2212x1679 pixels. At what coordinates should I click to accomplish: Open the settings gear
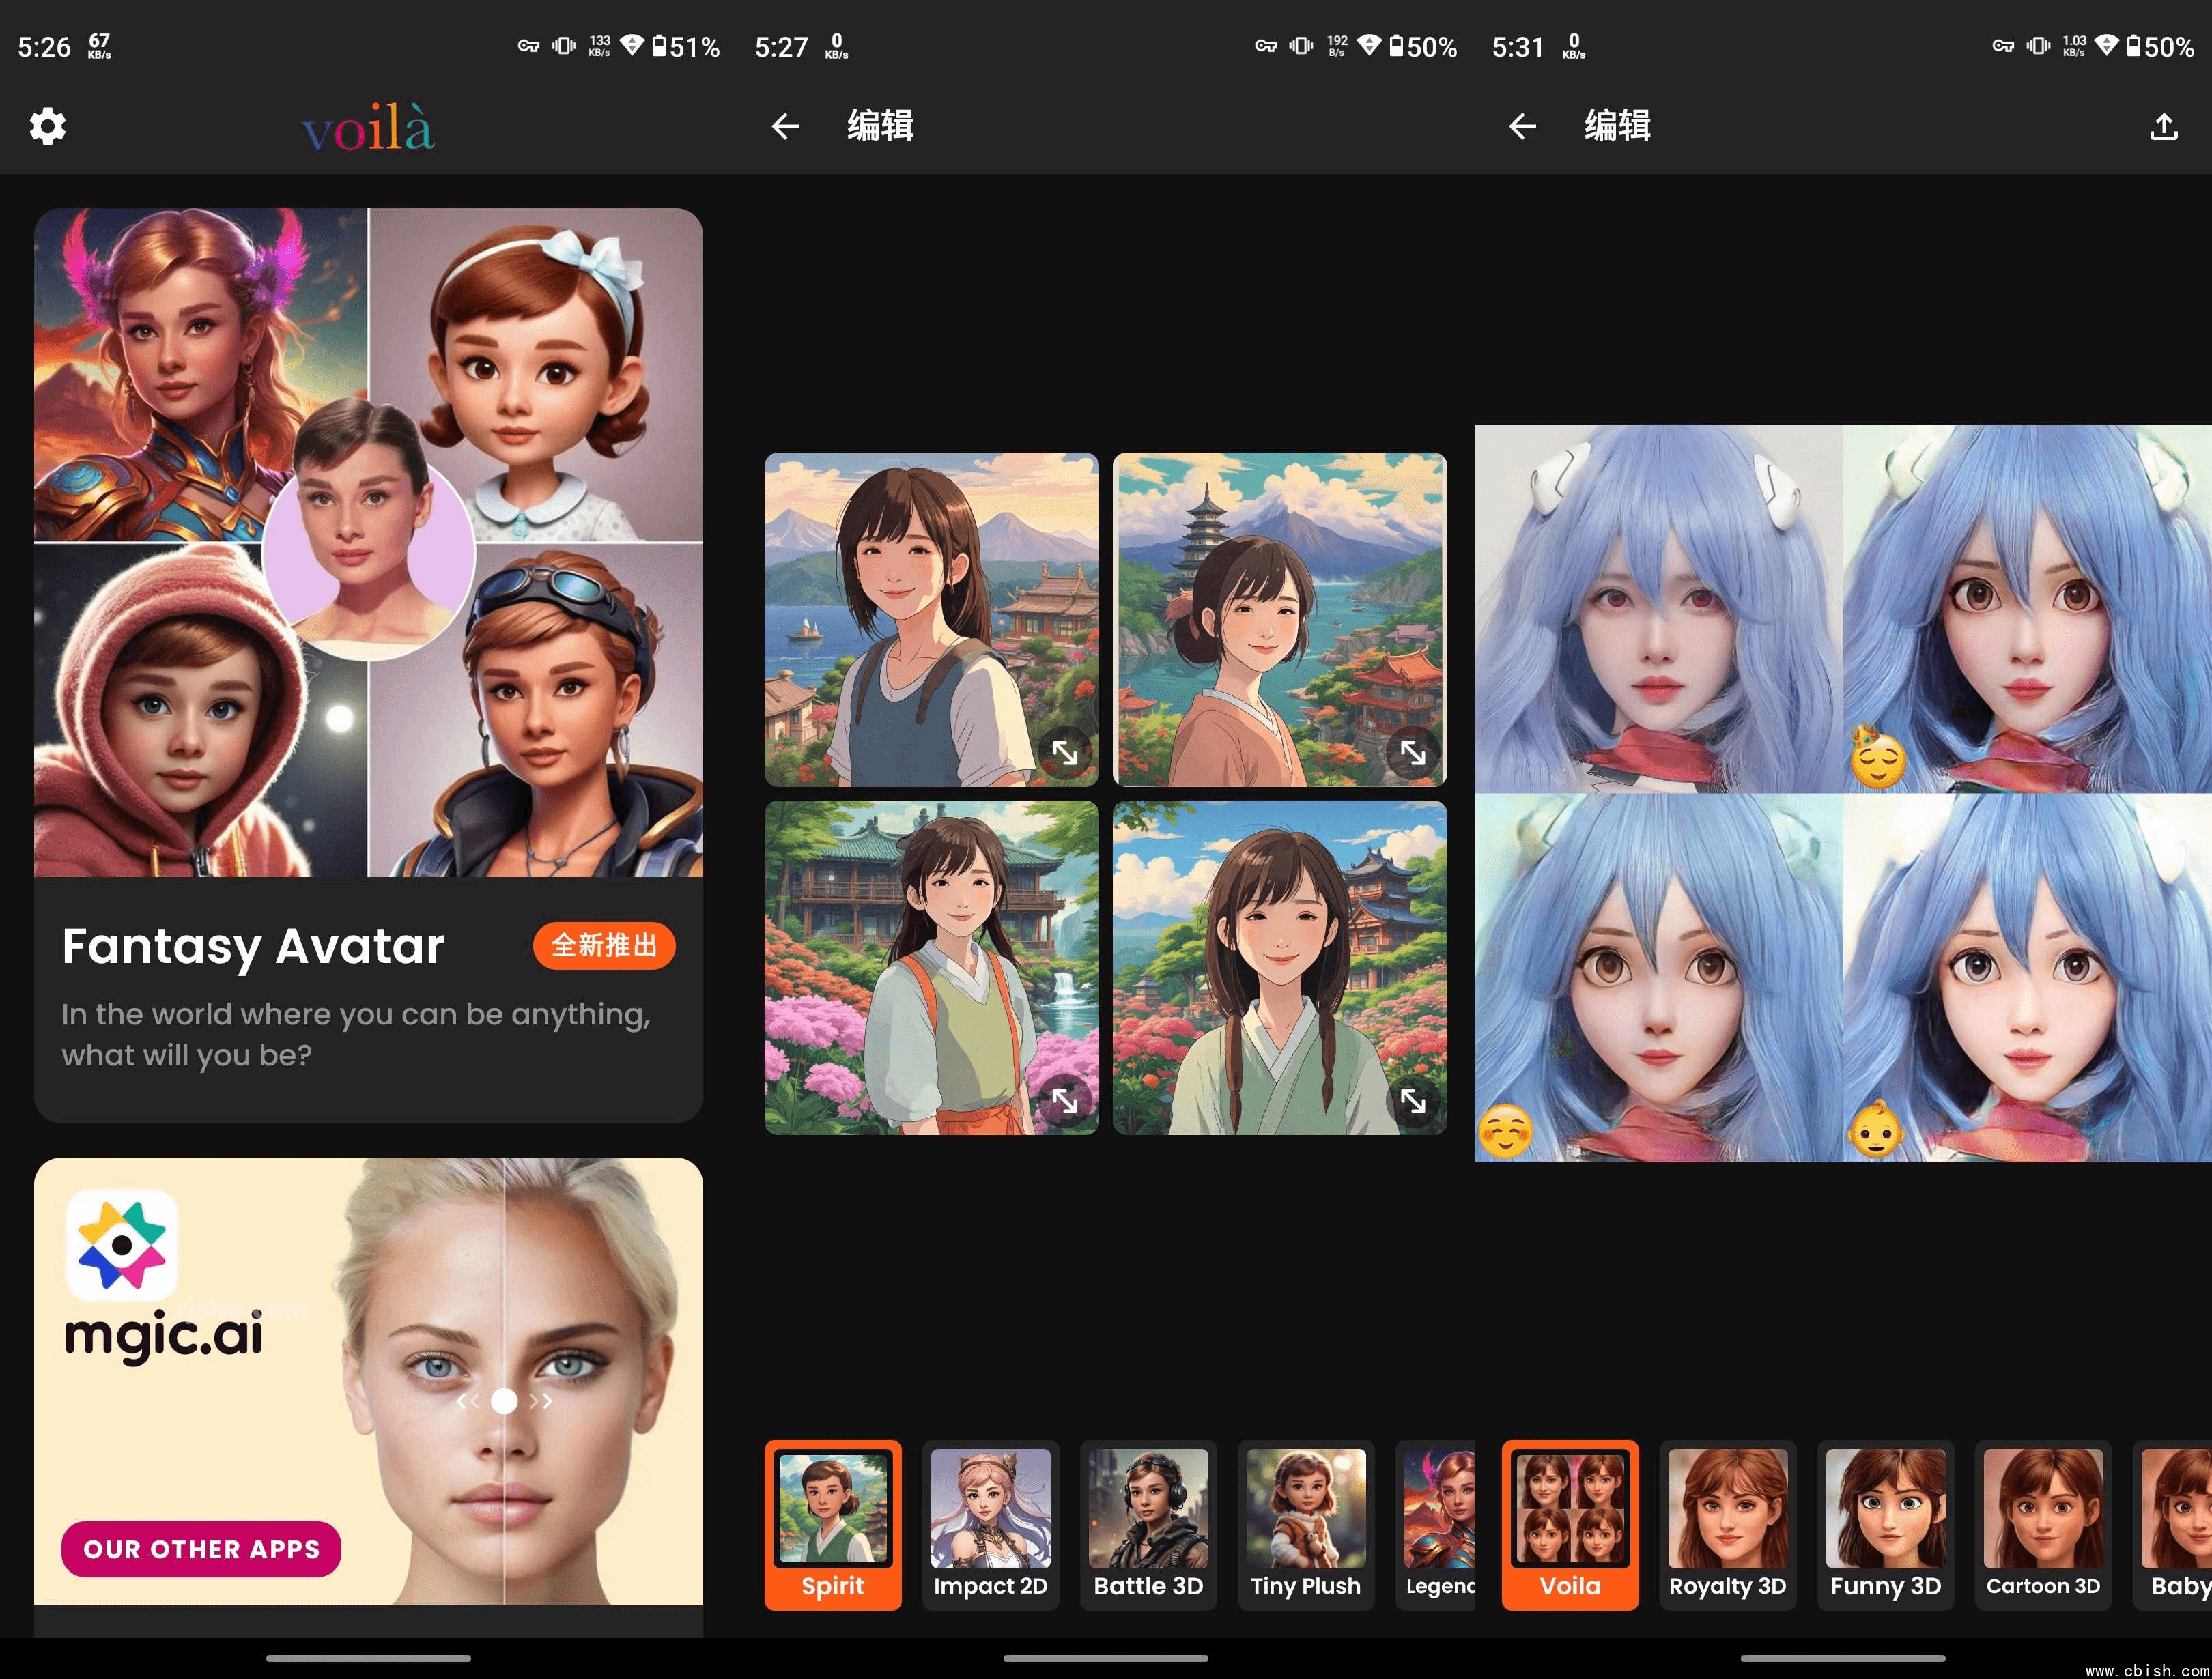tap(49, 126)
